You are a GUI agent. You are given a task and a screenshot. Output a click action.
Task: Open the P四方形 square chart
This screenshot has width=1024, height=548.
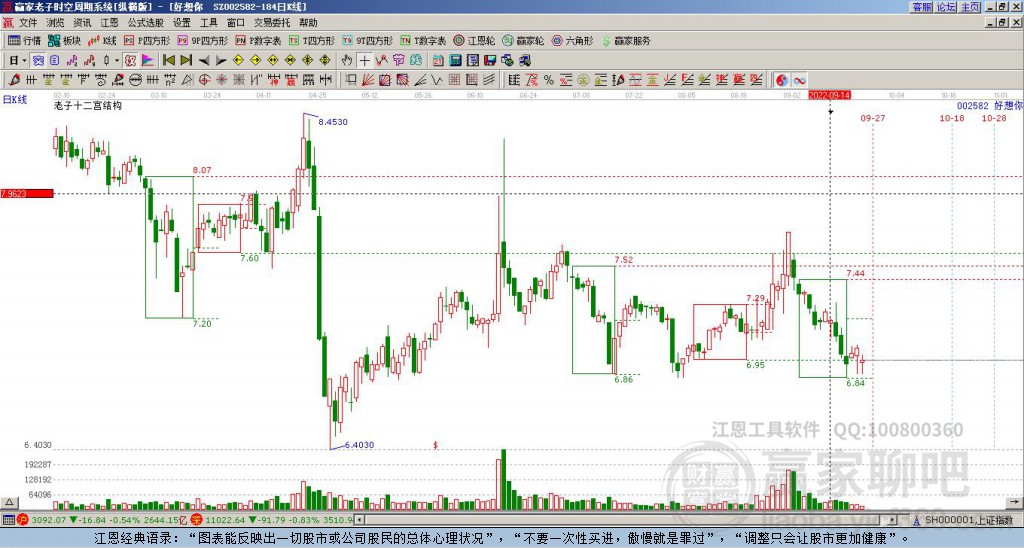(147, 40)
